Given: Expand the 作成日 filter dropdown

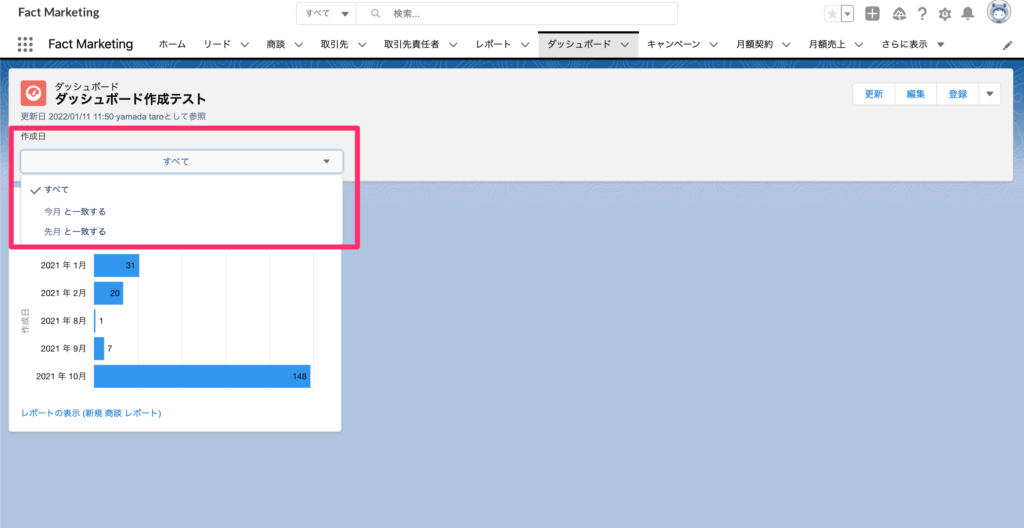Looking at the screenshot, I should coord(181,161).
